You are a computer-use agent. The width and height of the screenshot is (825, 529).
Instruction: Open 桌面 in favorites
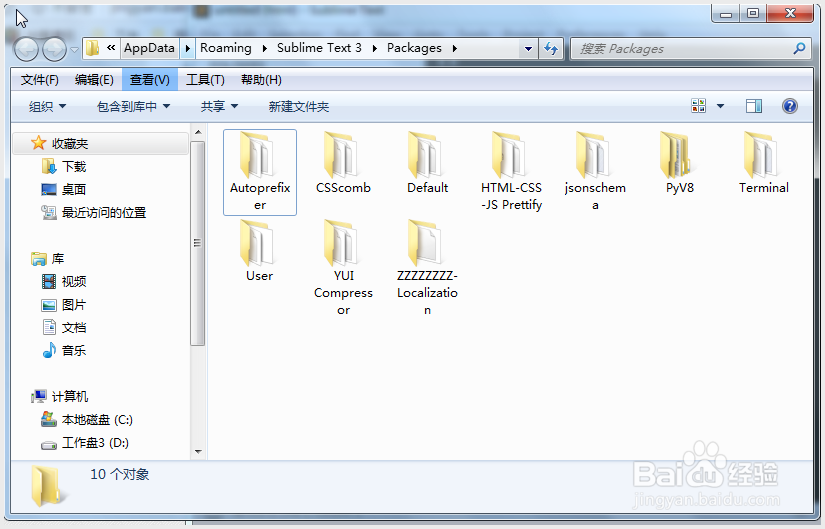click(64, 189)
